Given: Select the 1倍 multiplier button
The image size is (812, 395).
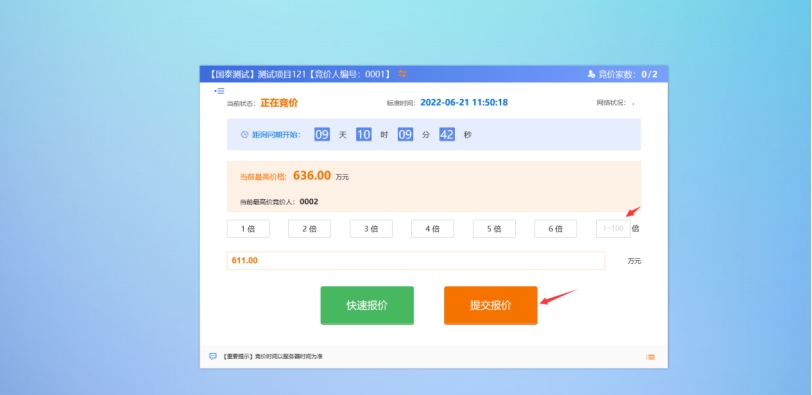Looking at the screenshot, I should pos(248,229).
